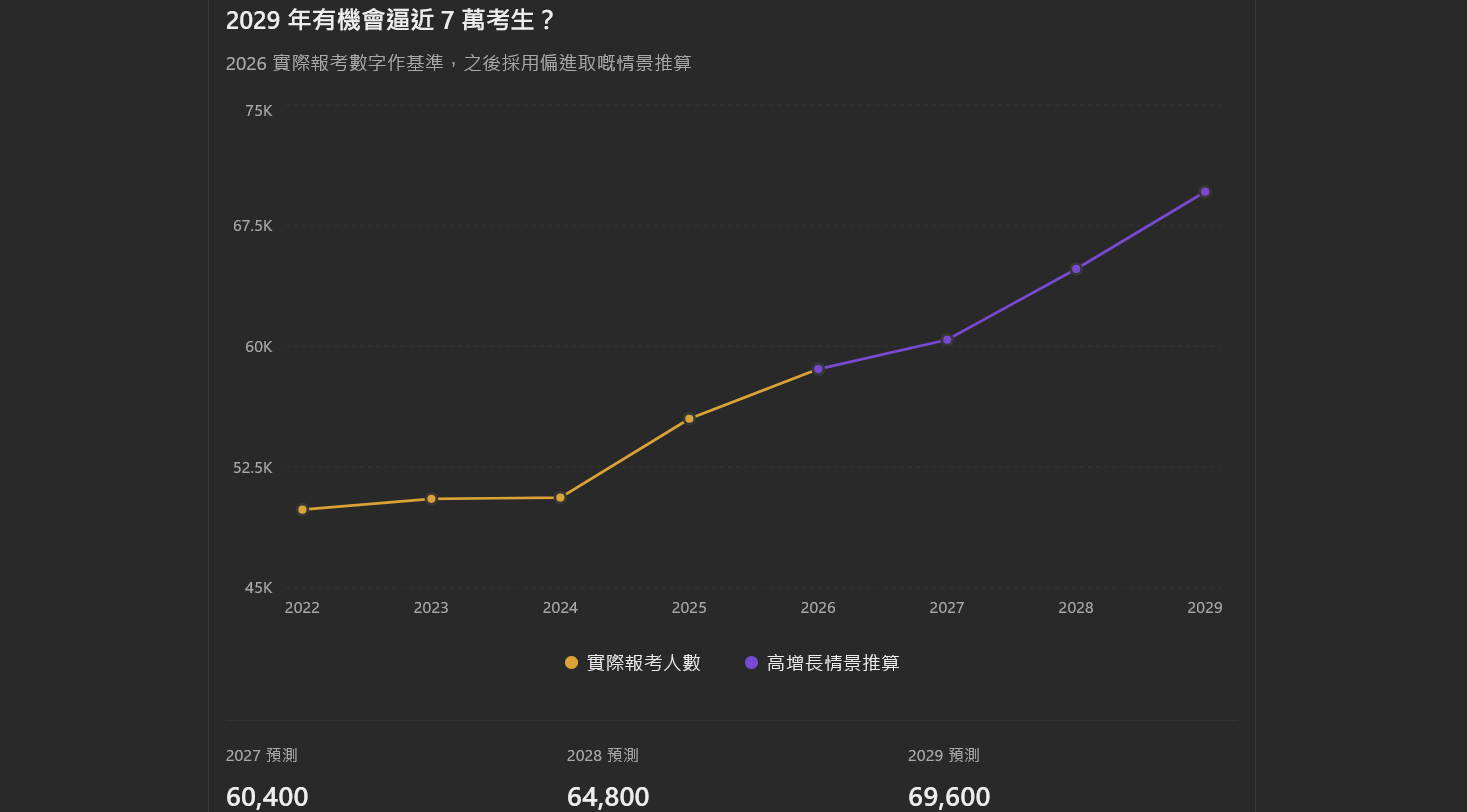This screenshot has height=812, width=1467.
Task: Click the 2027 x-axis label
Action: [947, 608]
